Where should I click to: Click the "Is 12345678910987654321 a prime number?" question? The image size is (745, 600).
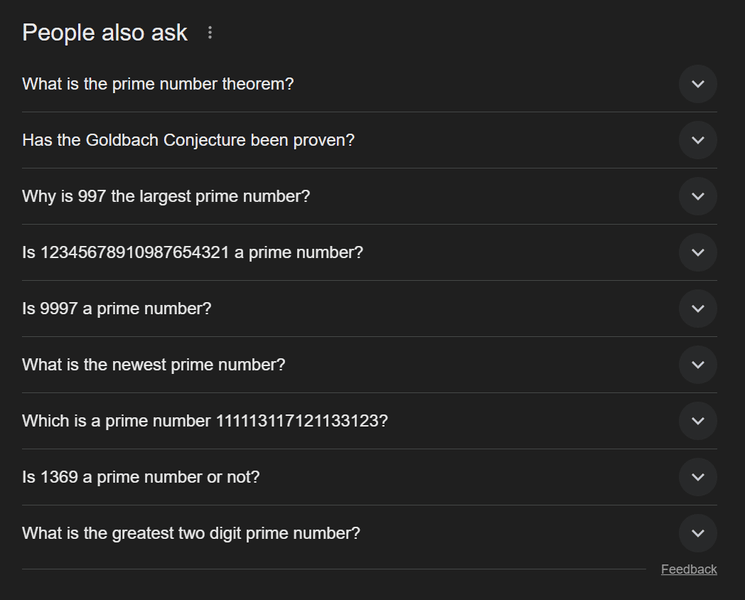pos(192,252)
